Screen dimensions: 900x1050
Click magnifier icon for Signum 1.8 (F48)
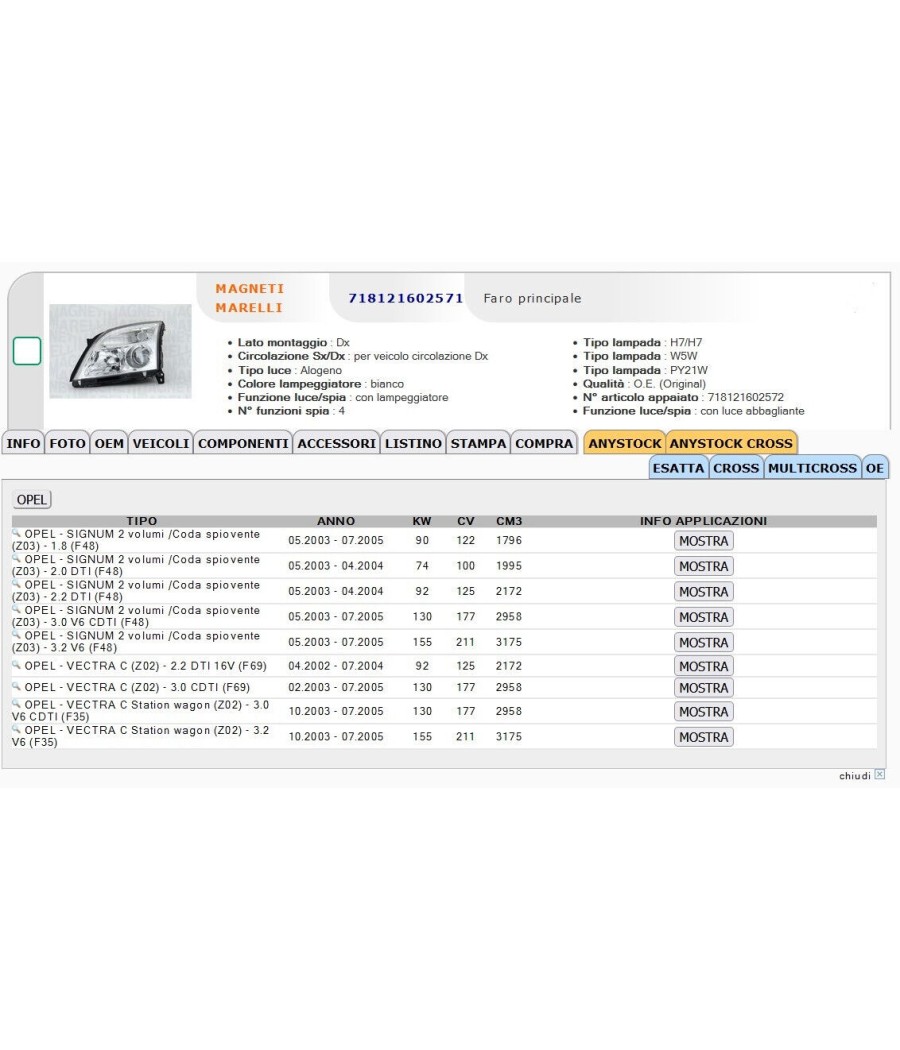point(17,533)
